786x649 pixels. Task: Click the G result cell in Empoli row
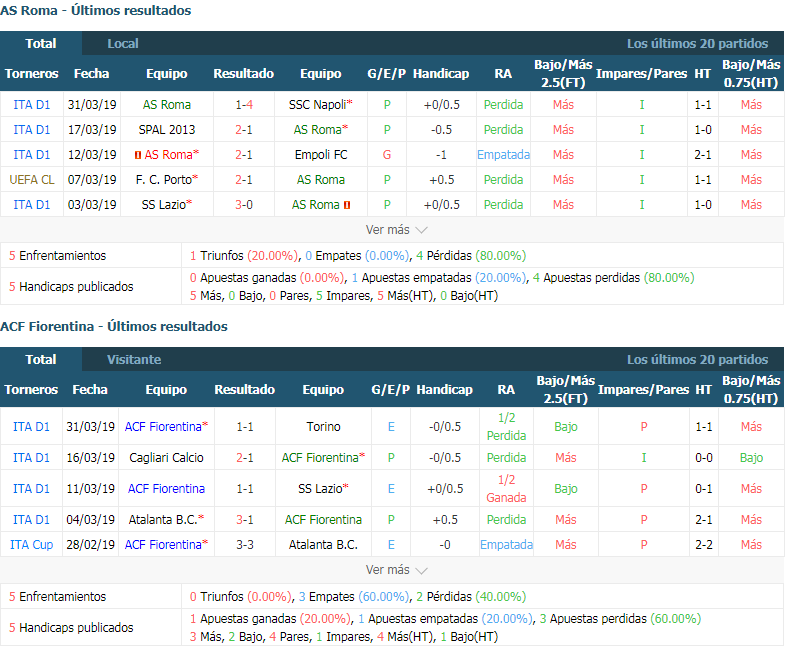[387, 155]
